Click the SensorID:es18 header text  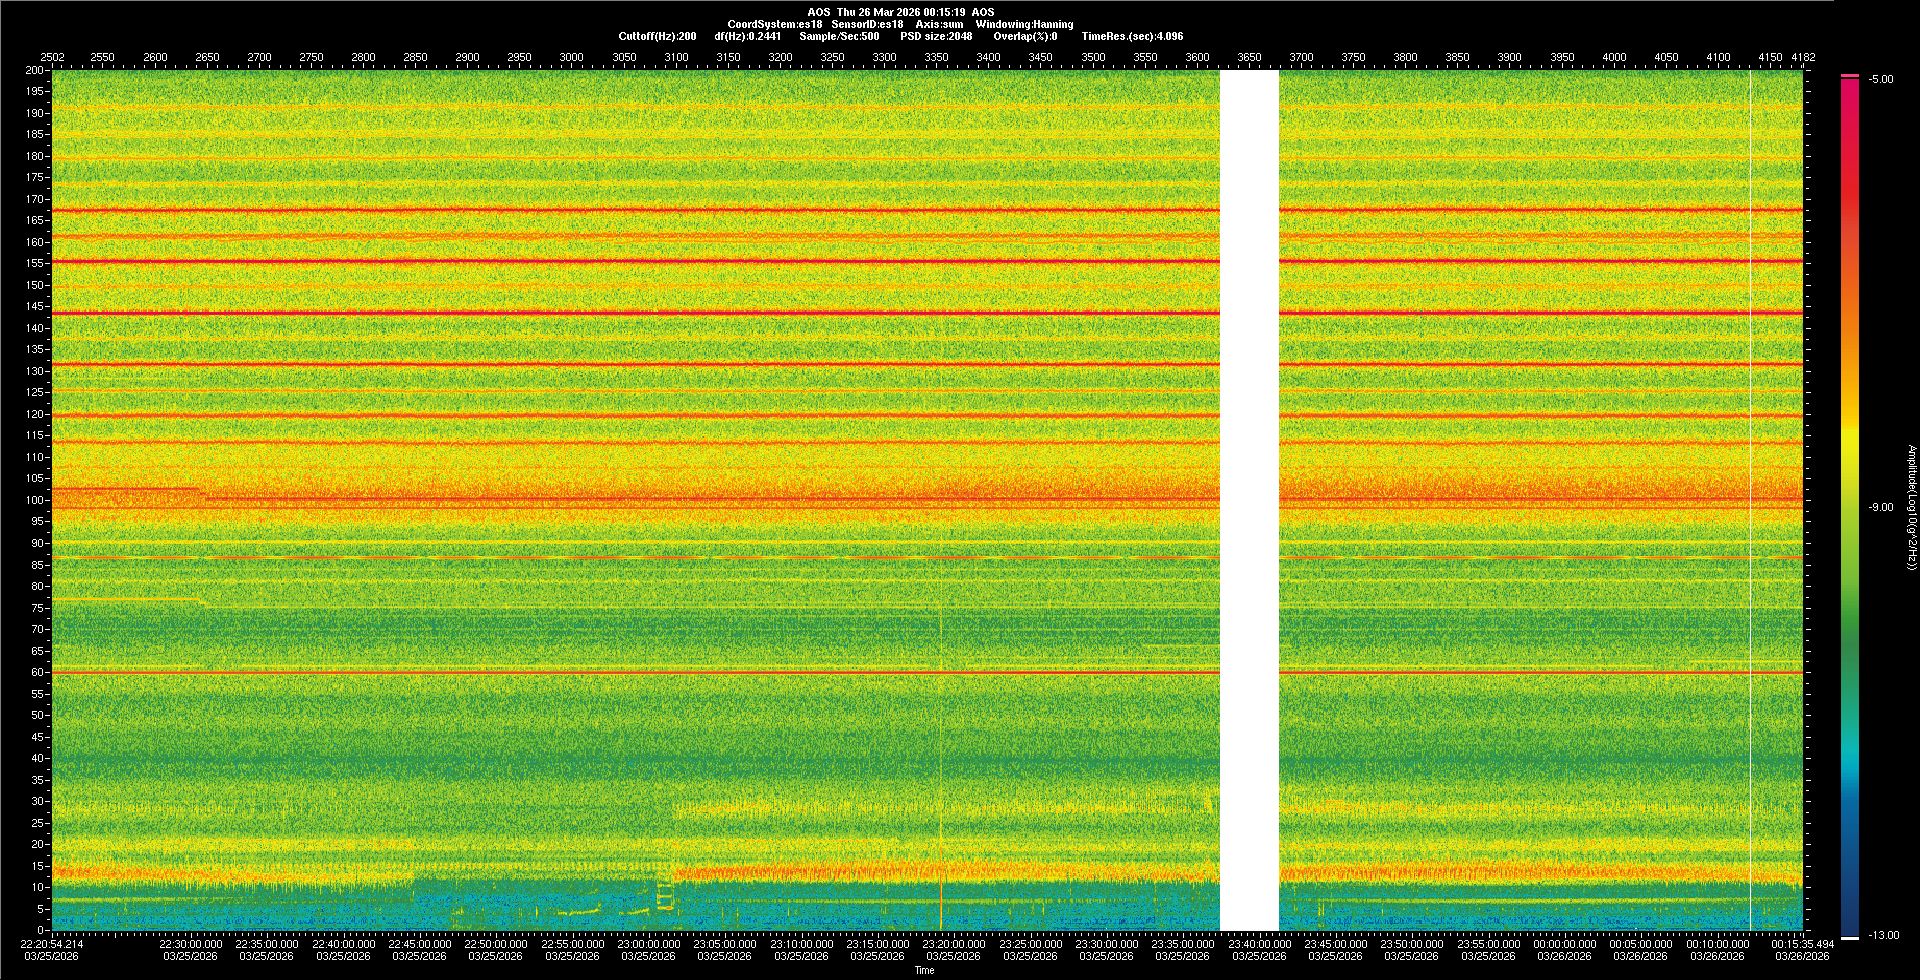[x=867, y=24]
